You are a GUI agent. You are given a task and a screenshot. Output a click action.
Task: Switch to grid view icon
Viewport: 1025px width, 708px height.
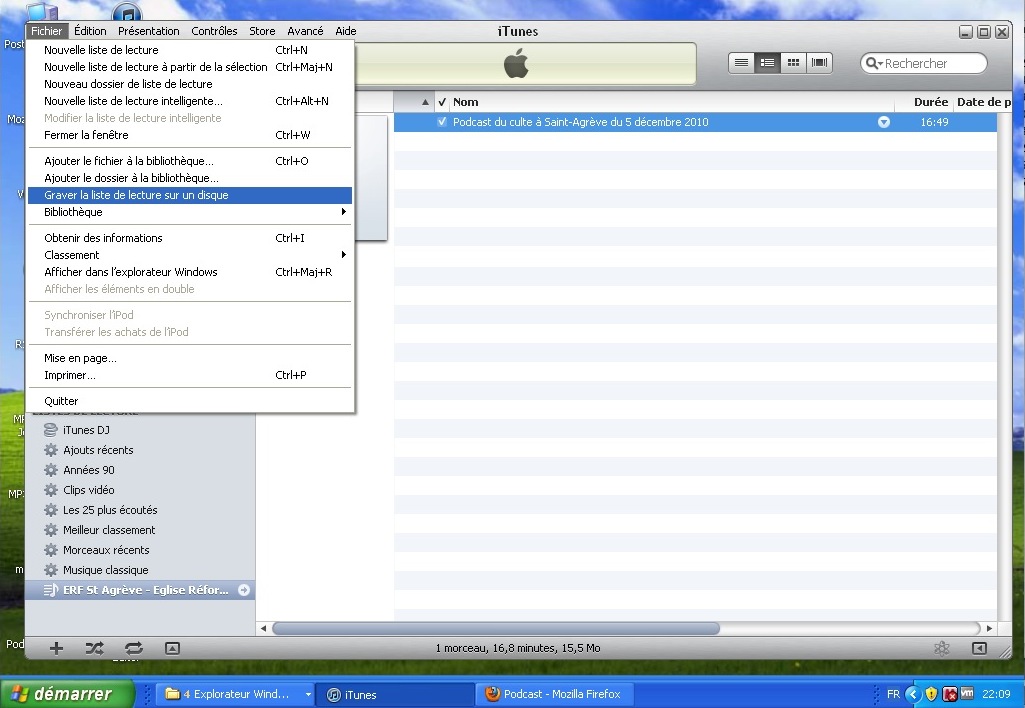(x=793, y=63)
